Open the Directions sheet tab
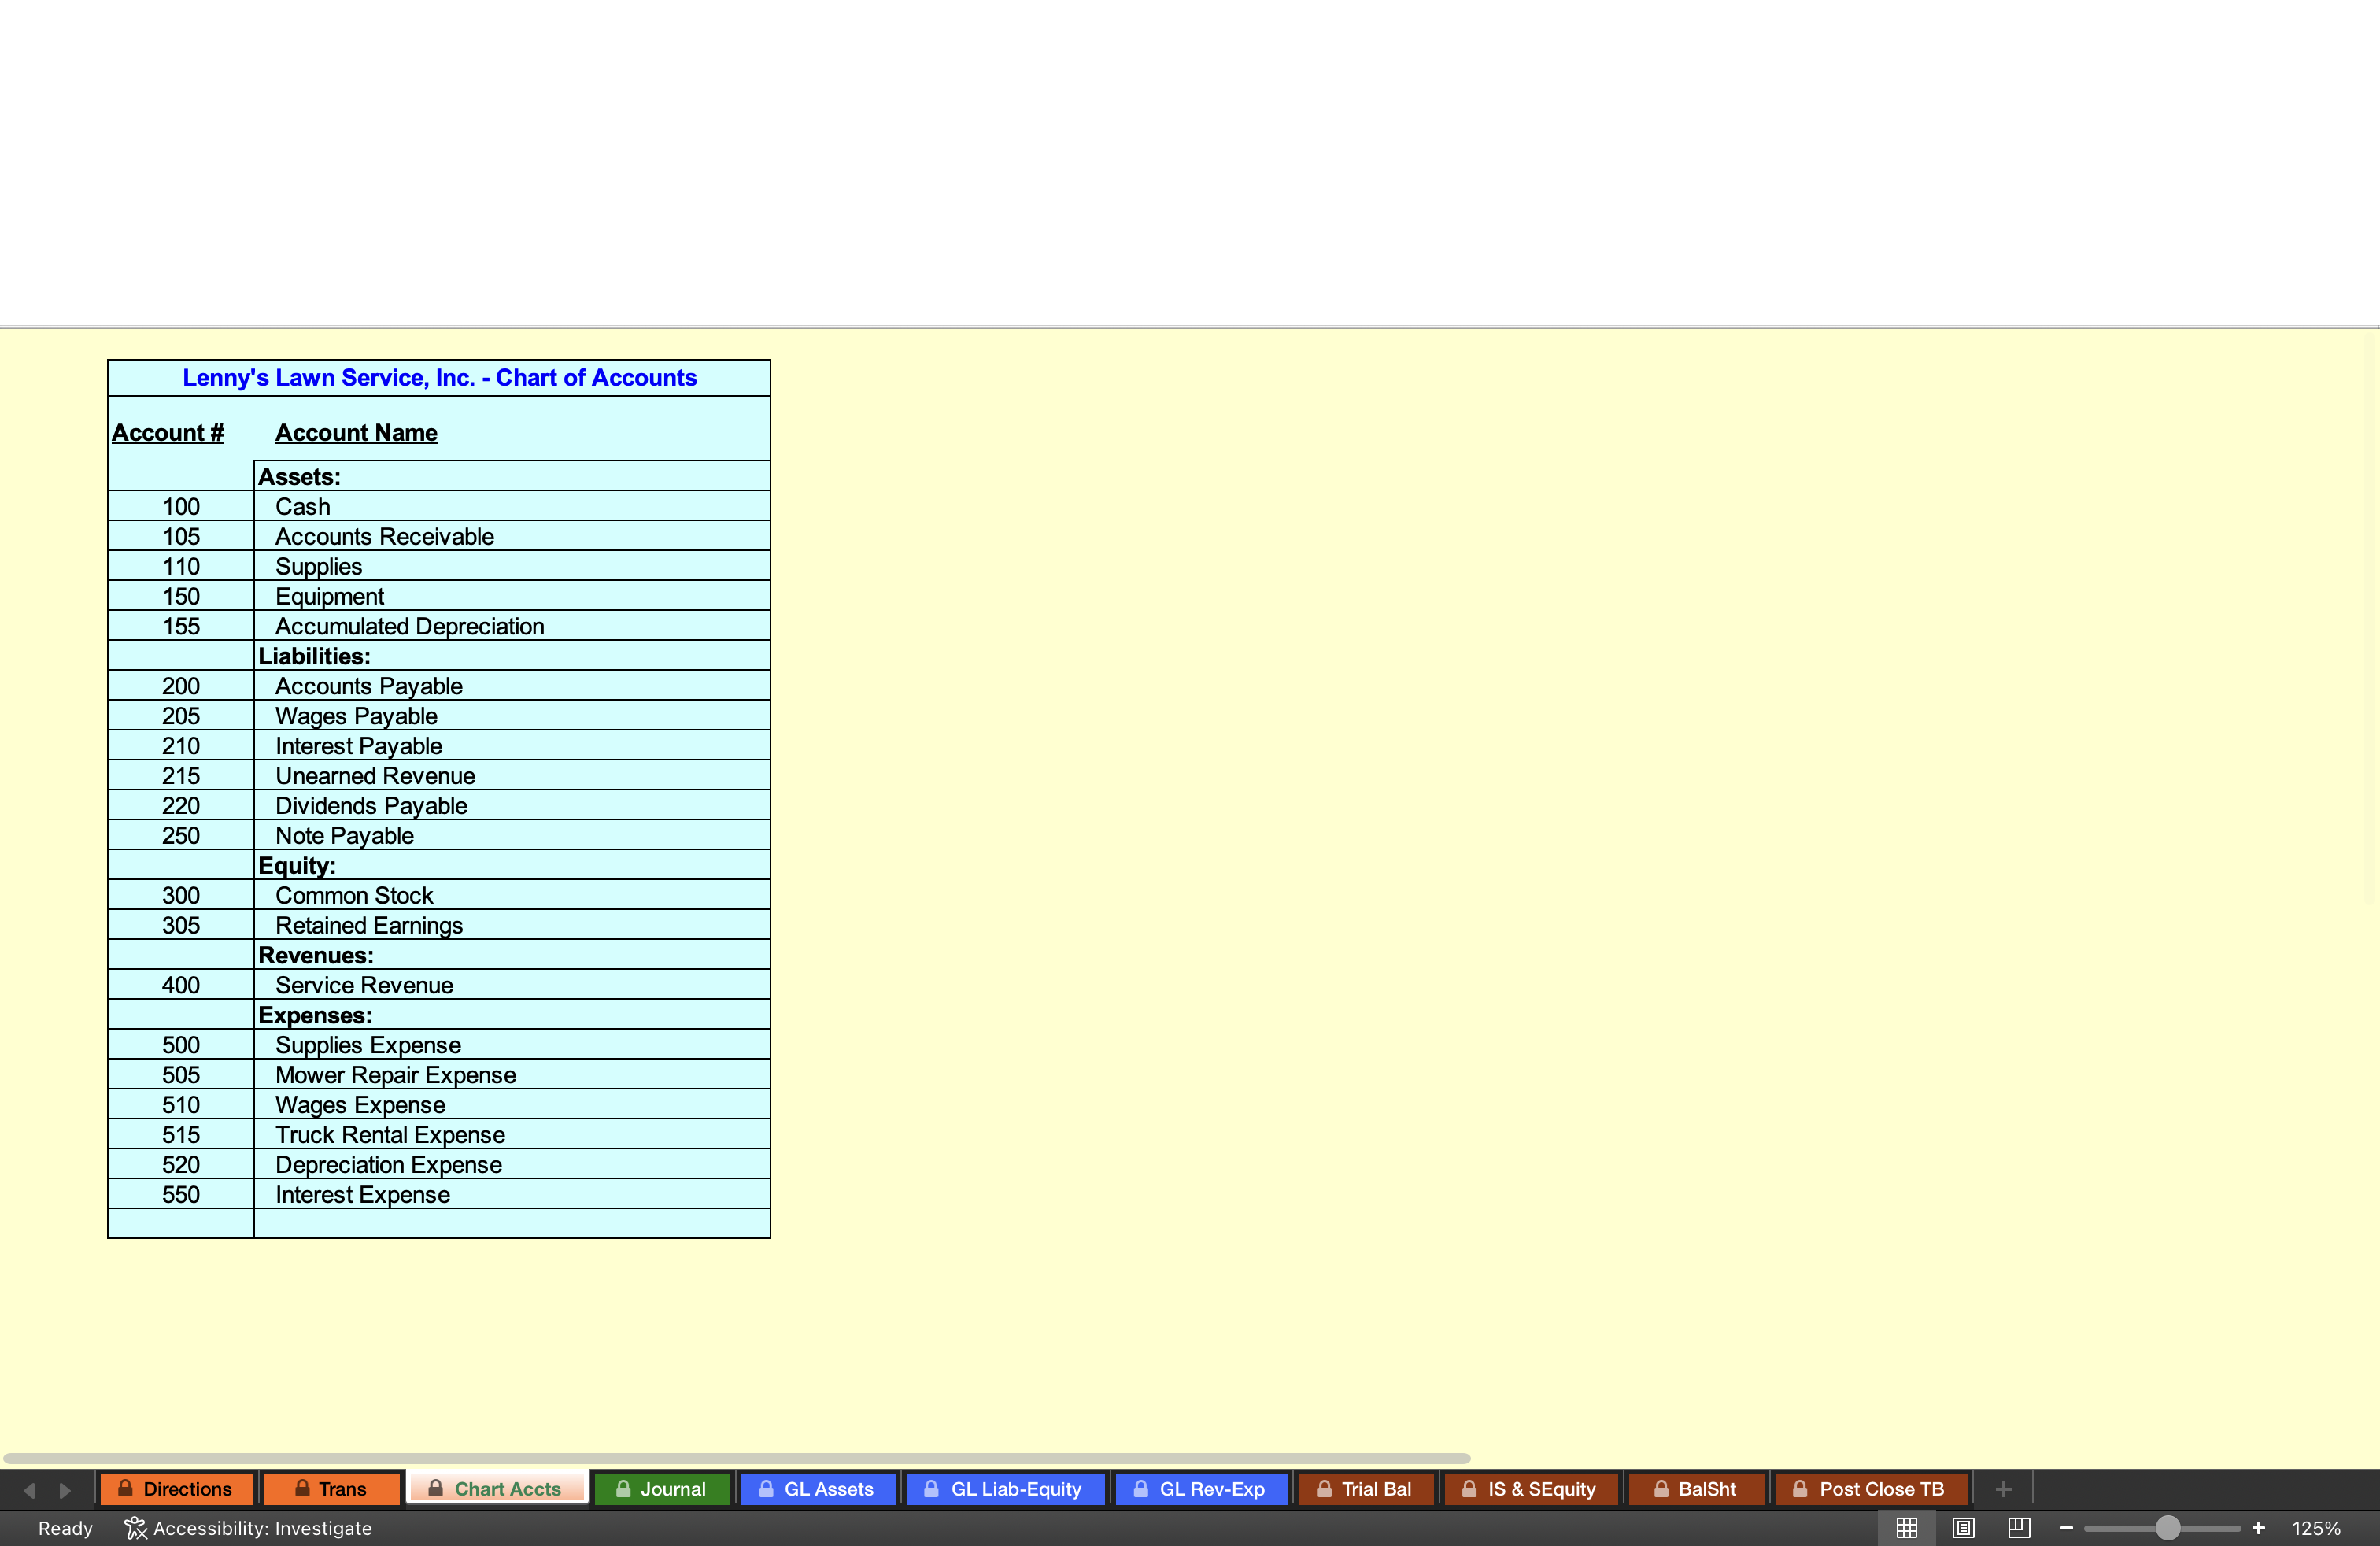The width and height of the screenshot is (2380, 1546). pyautogui.click(x=177, y=1489)
